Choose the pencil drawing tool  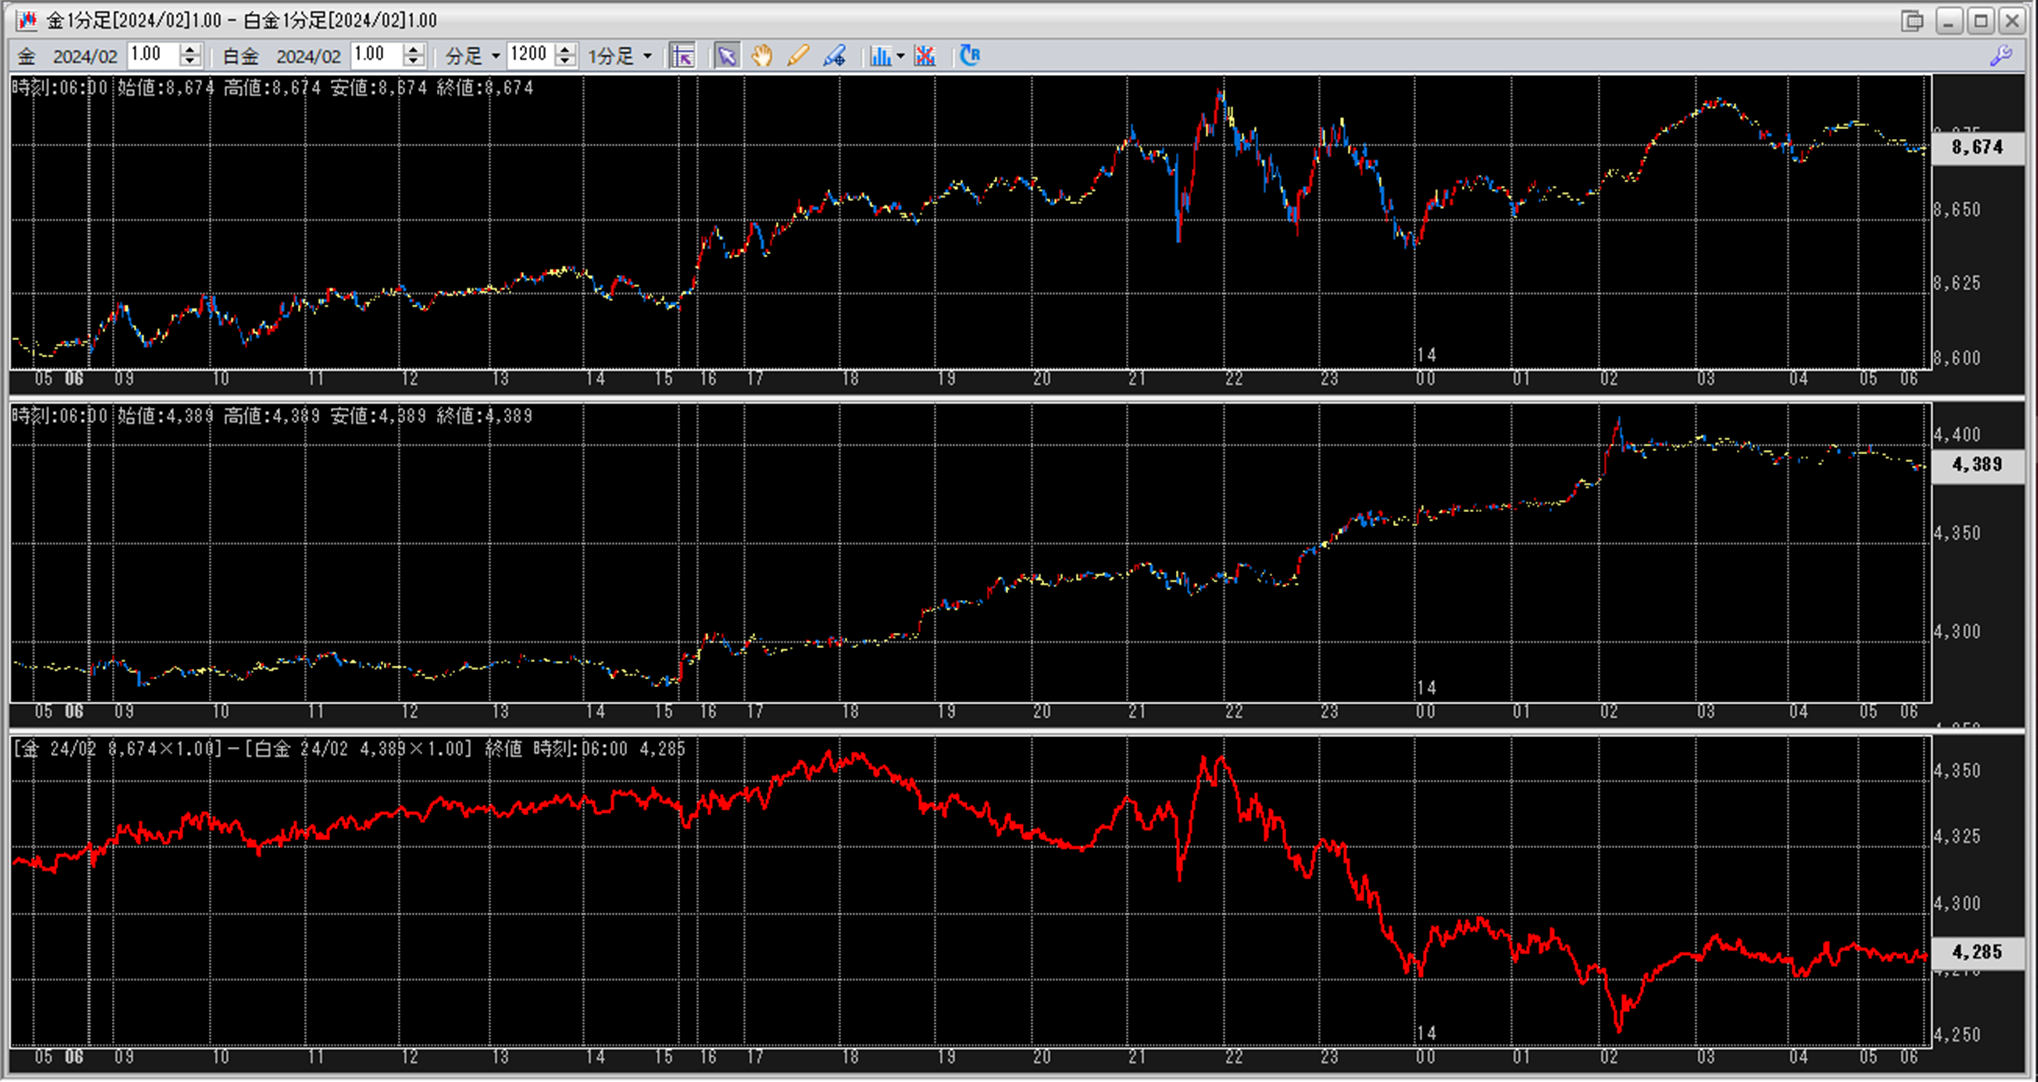[798, 56]
